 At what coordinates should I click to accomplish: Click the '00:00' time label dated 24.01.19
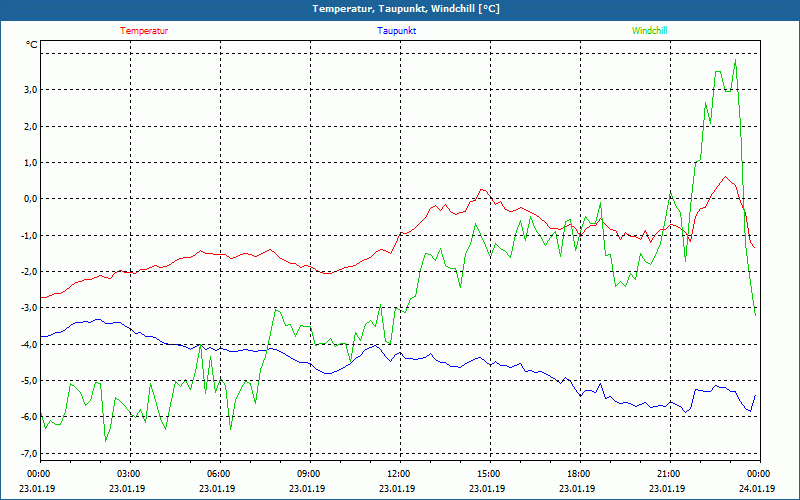click(x=757, y=474)
